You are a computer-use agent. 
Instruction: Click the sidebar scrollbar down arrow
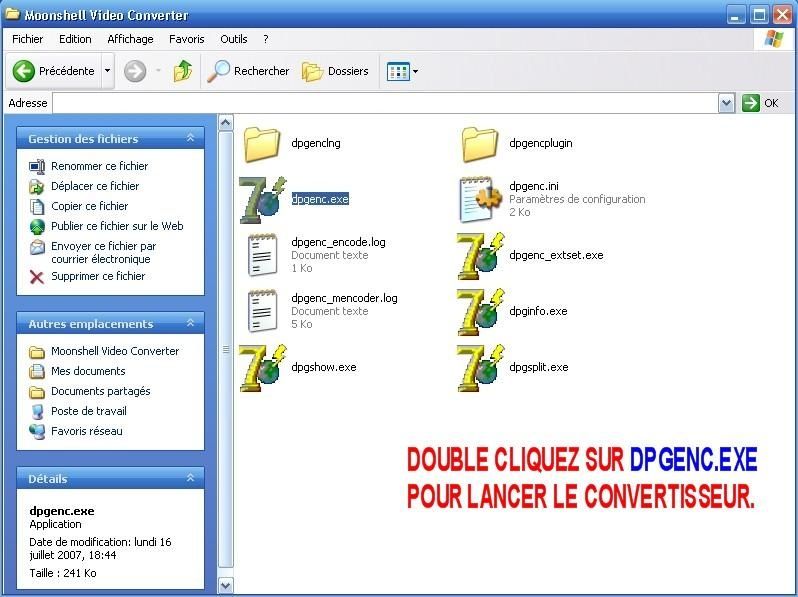pos(225,585)
